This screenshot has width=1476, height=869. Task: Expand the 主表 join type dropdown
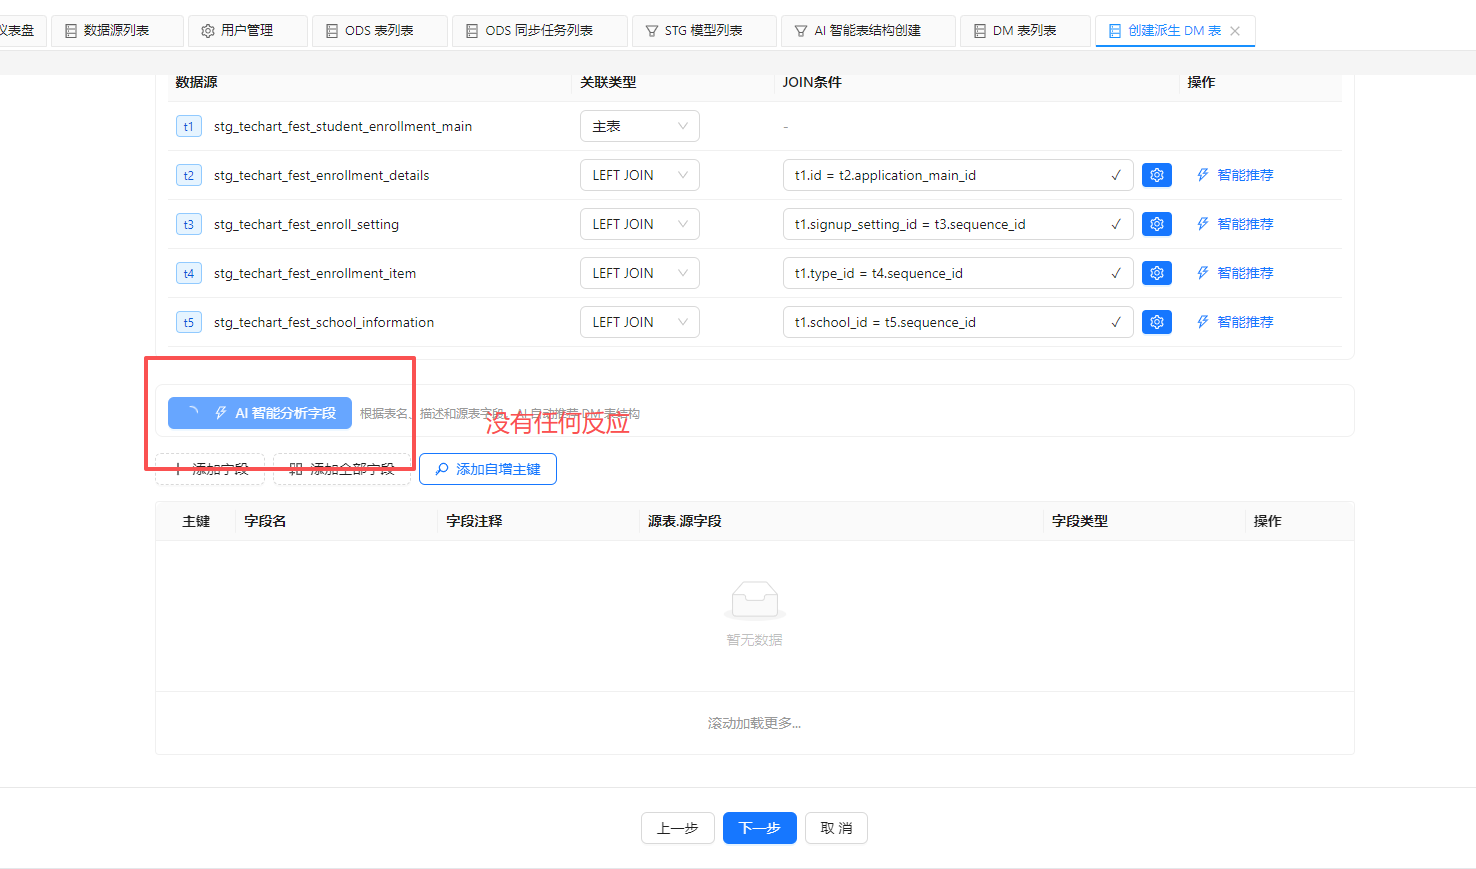[x=639, y=126]
